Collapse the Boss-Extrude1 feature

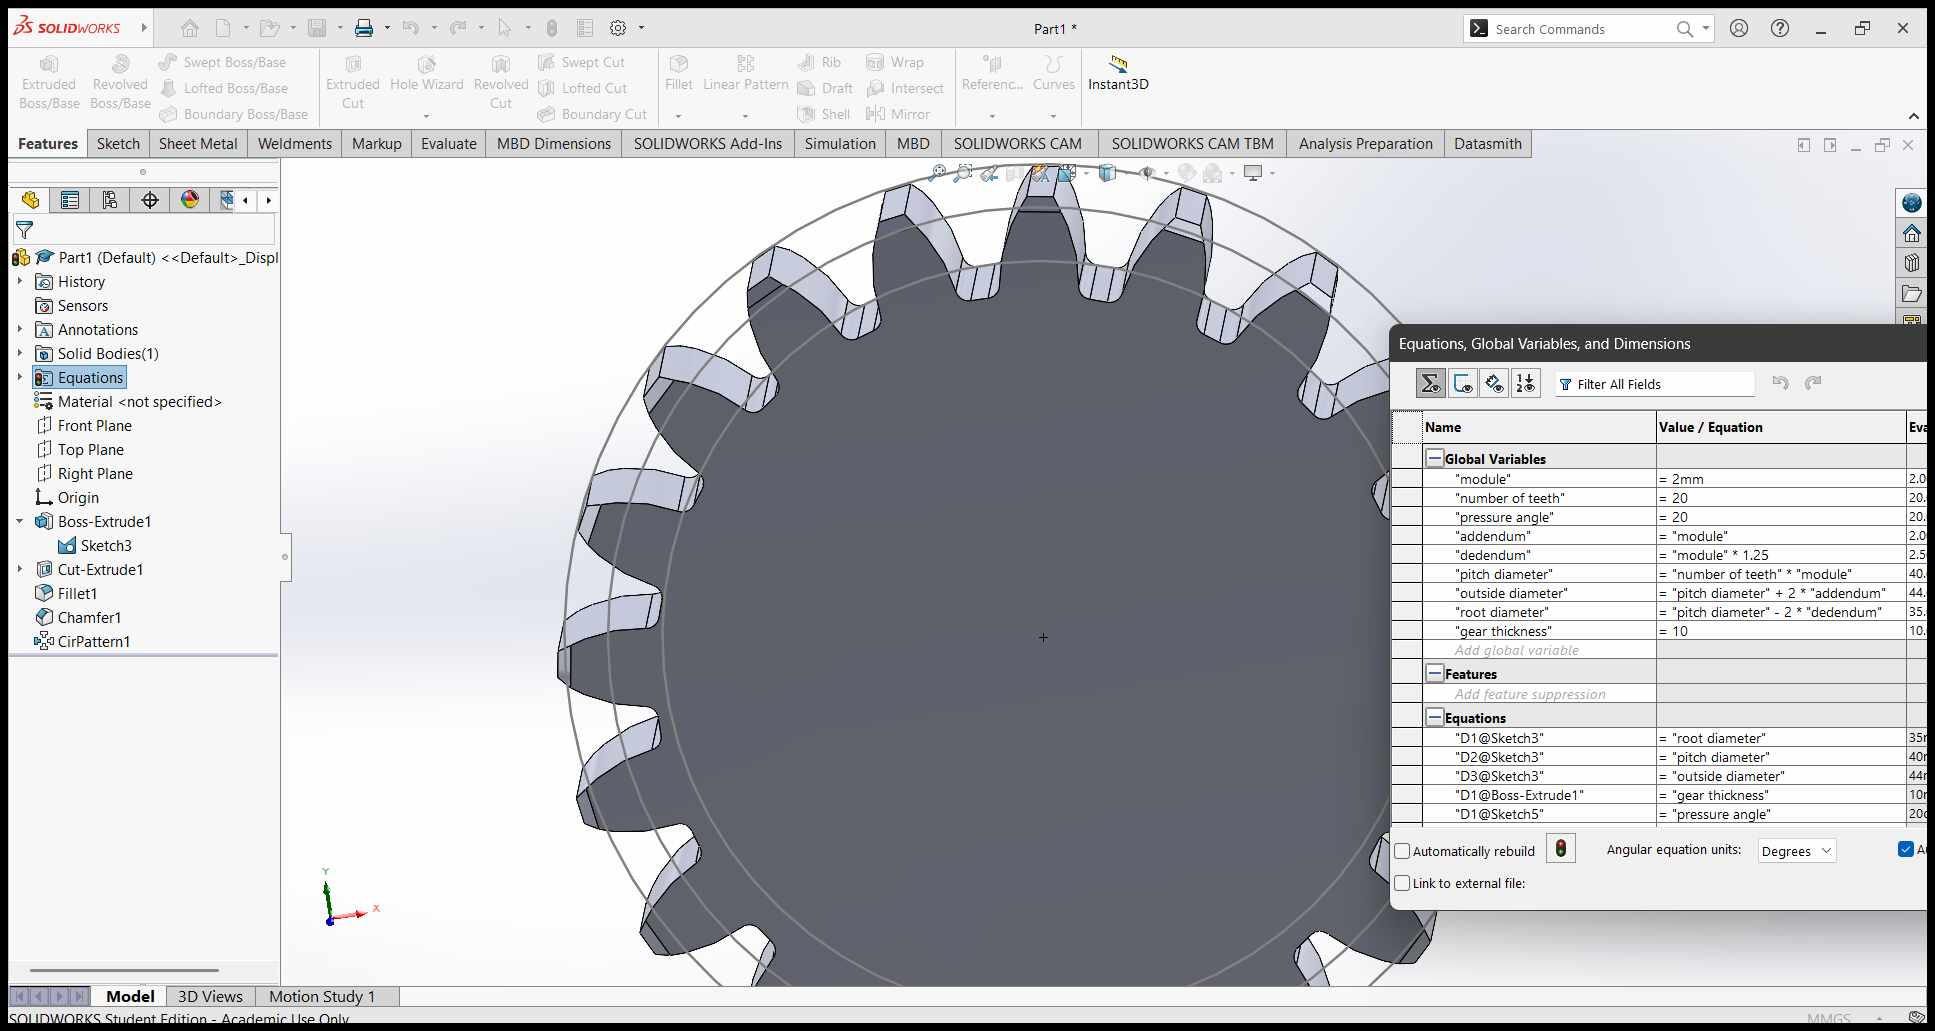point(20,521)
